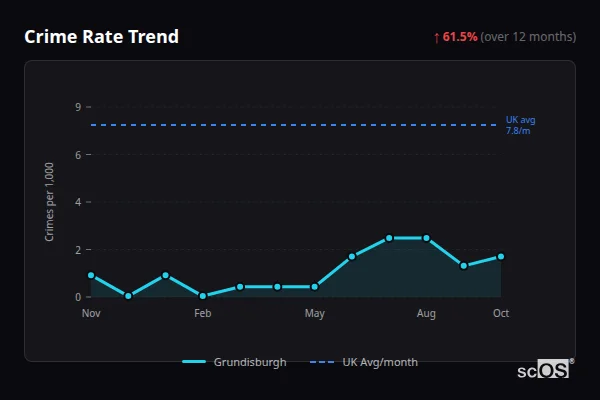Click the y-axis label 9
600x400 pixels.
click(78, 107)
